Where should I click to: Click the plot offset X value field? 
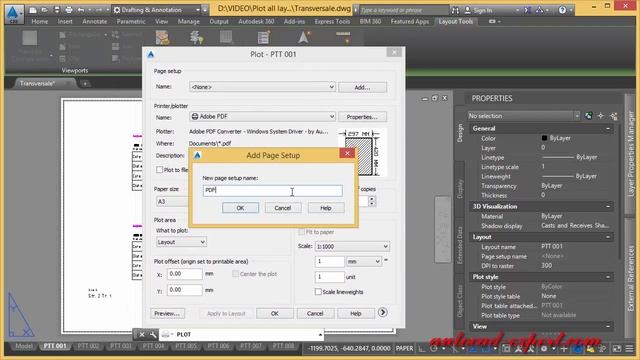tap(184, 274)
